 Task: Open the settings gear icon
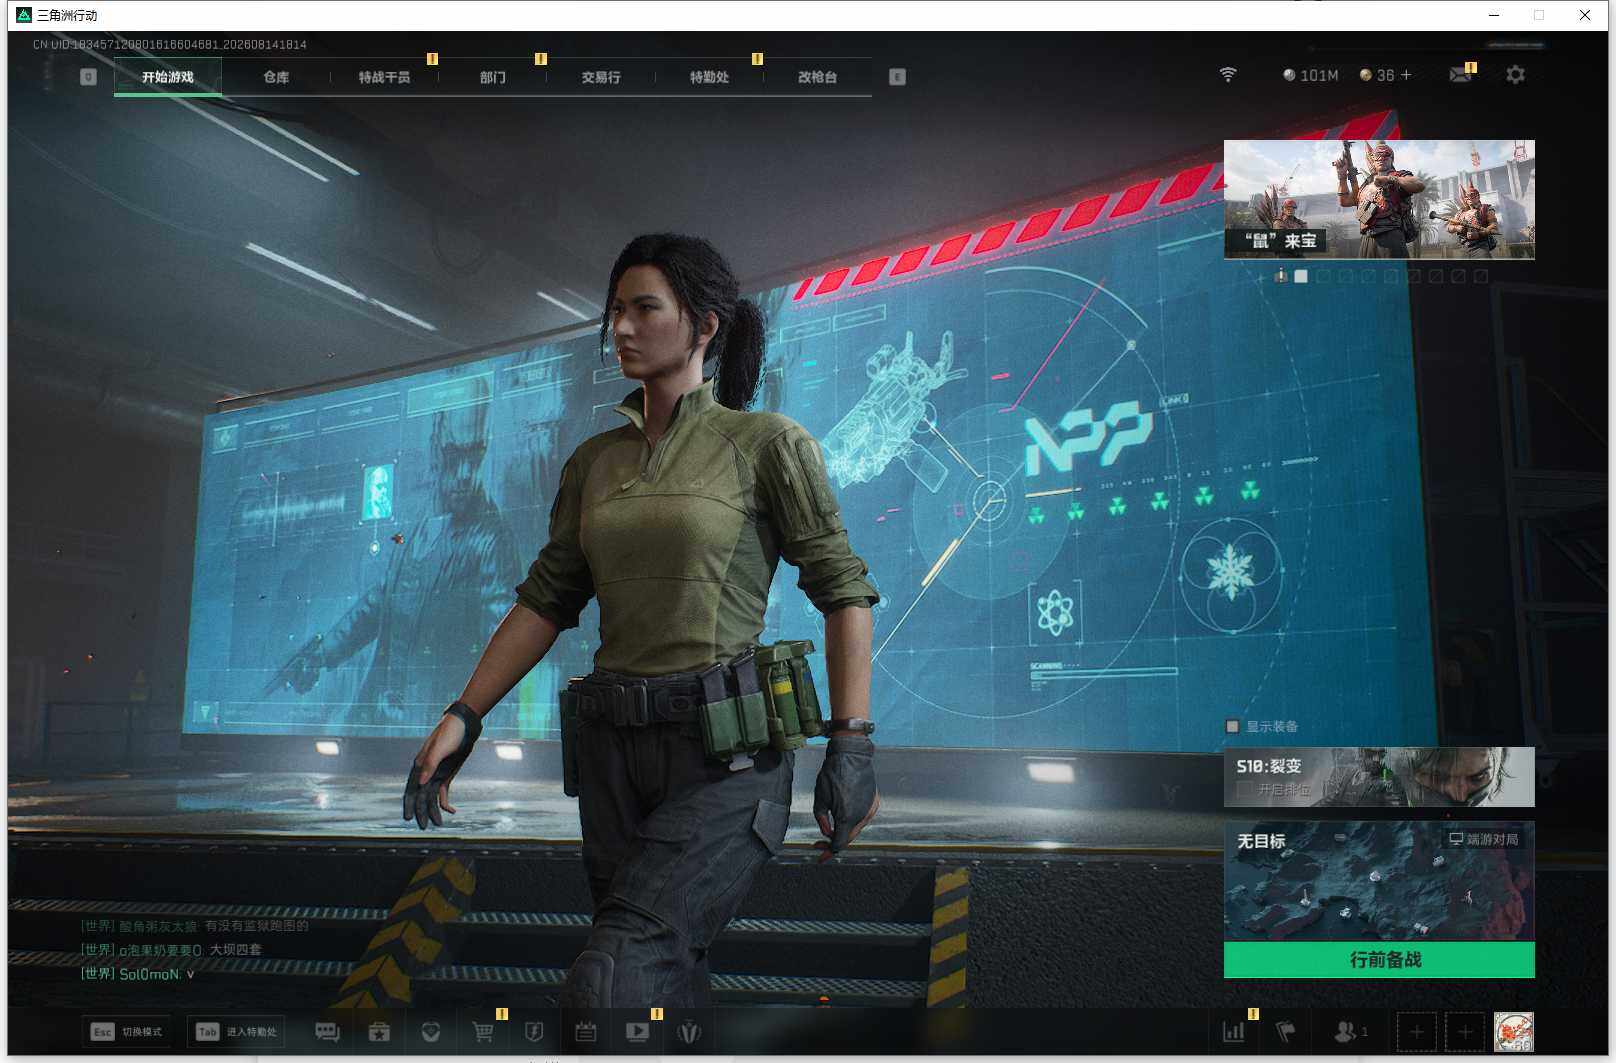[1515, 75]
